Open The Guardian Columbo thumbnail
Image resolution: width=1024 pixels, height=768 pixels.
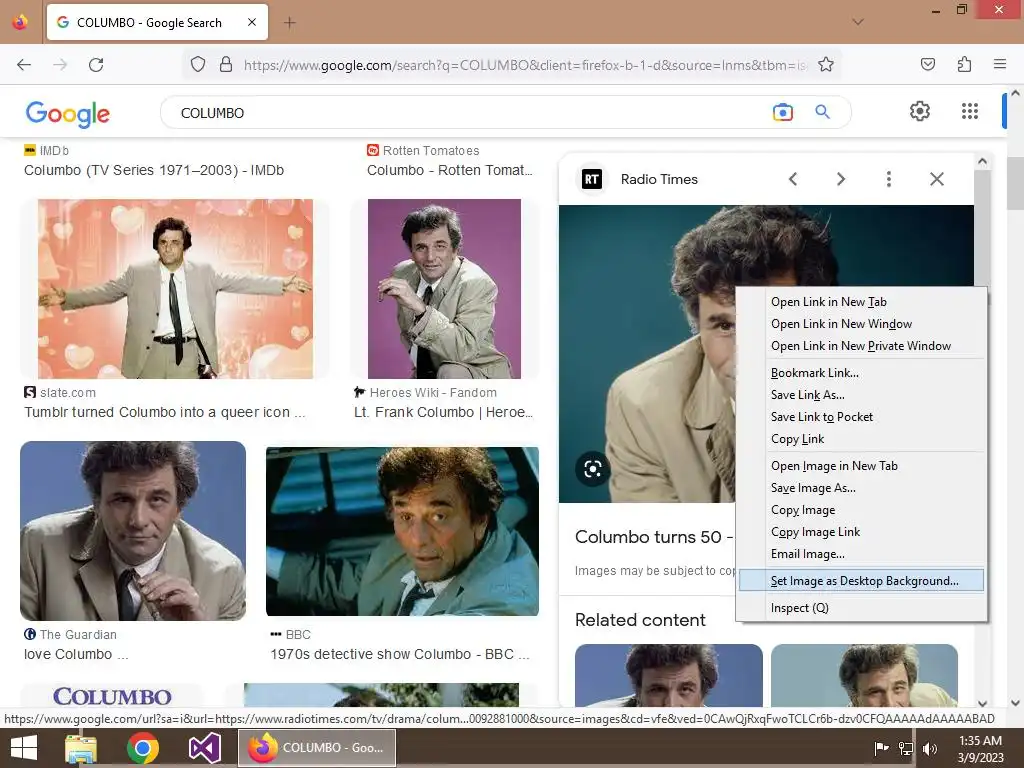[133, 531]
